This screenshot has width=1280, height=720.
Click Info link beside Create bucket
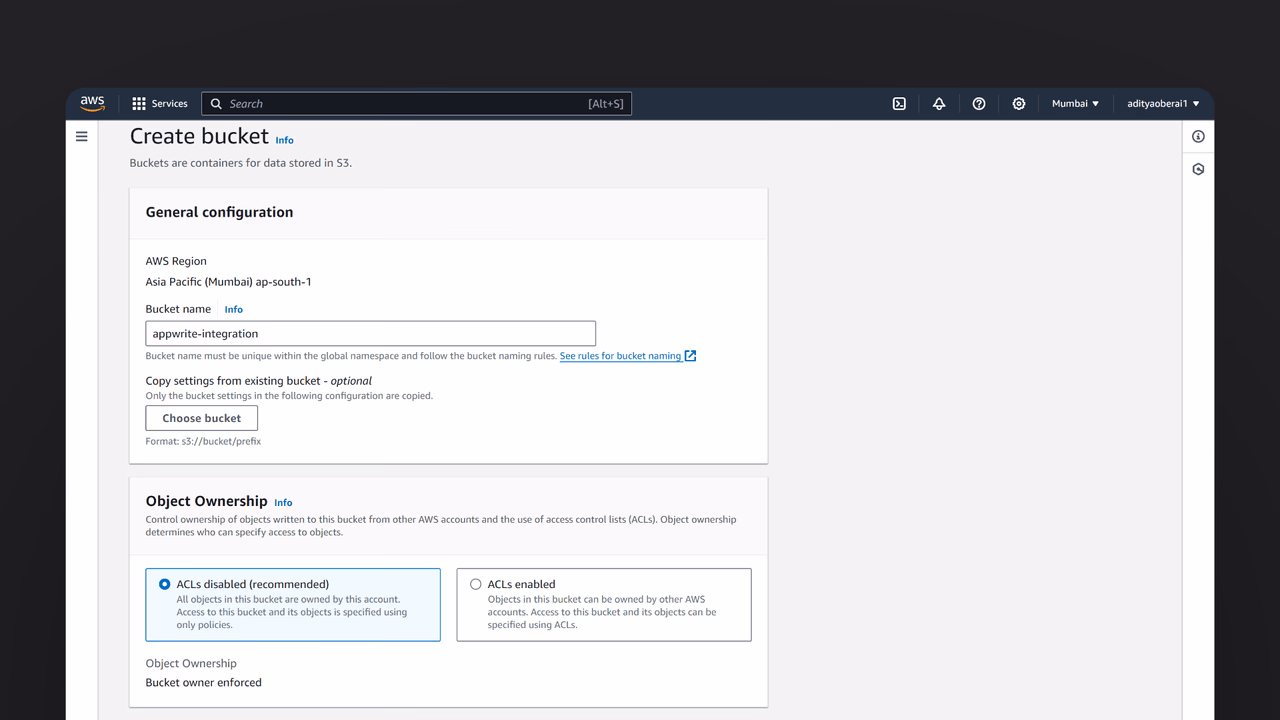pyautogui.click(x=284, y=140)
